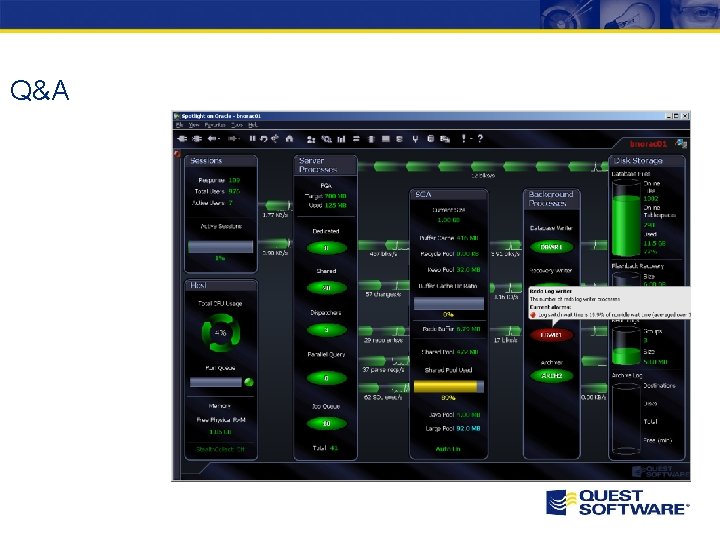720x540 pixels.
Task: Click the Dispatchers green oval
Action: coord(326,330)
